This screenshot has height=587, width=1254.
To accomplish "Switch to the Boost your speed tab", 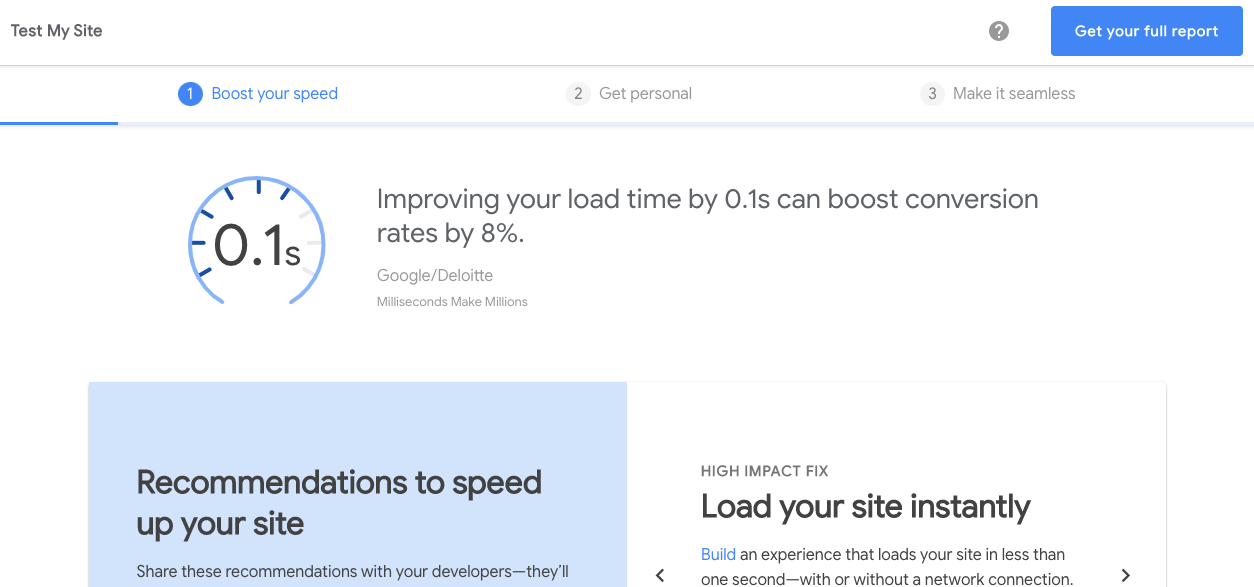I will point(274,93).
